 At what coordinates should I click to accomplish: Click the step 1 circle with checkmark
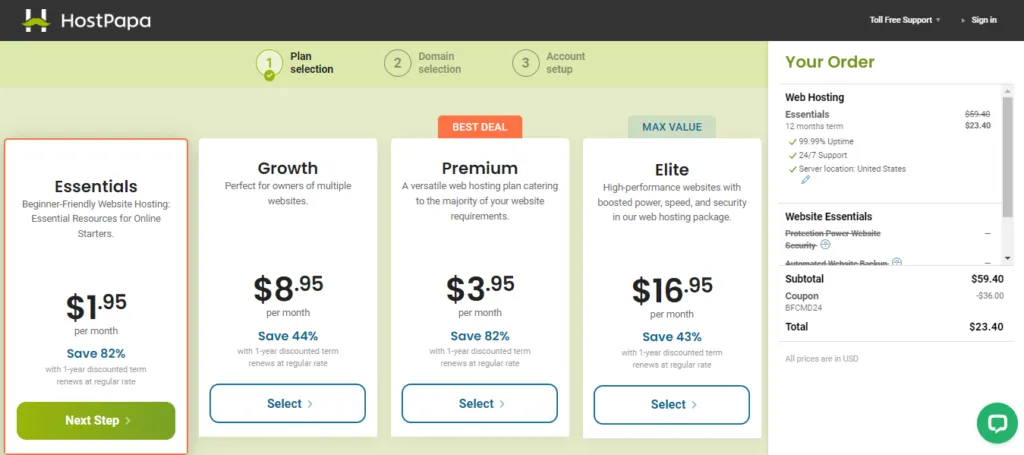click(x=269, y=64)
